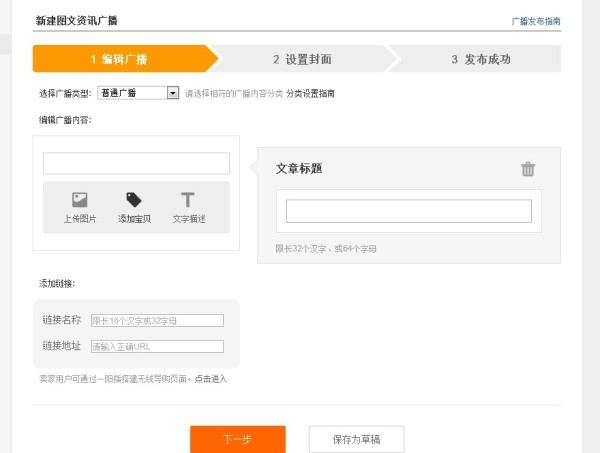Go to step 2 设置封面
The width and height of the screenshot is (600, 453).
tap(302, 59)
